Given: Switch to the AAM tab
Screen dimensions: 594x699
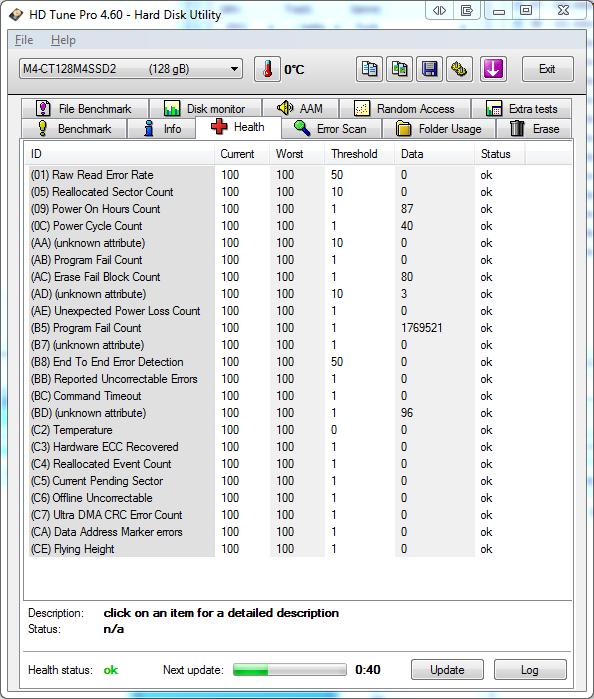Looking at the screenshot, I should click(x=300, y=108).
